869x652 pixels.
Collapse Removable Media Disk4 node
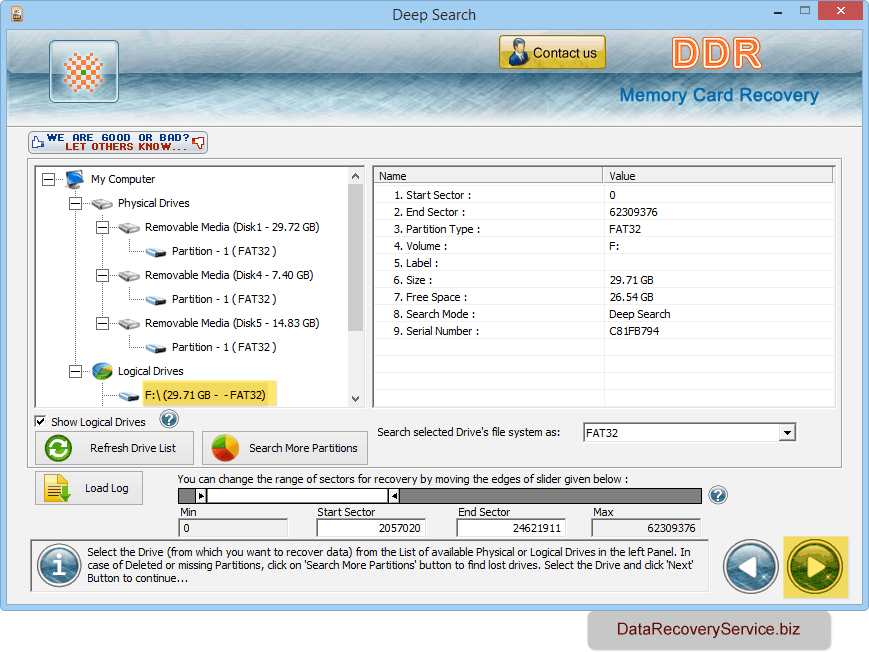coord(103,276)
